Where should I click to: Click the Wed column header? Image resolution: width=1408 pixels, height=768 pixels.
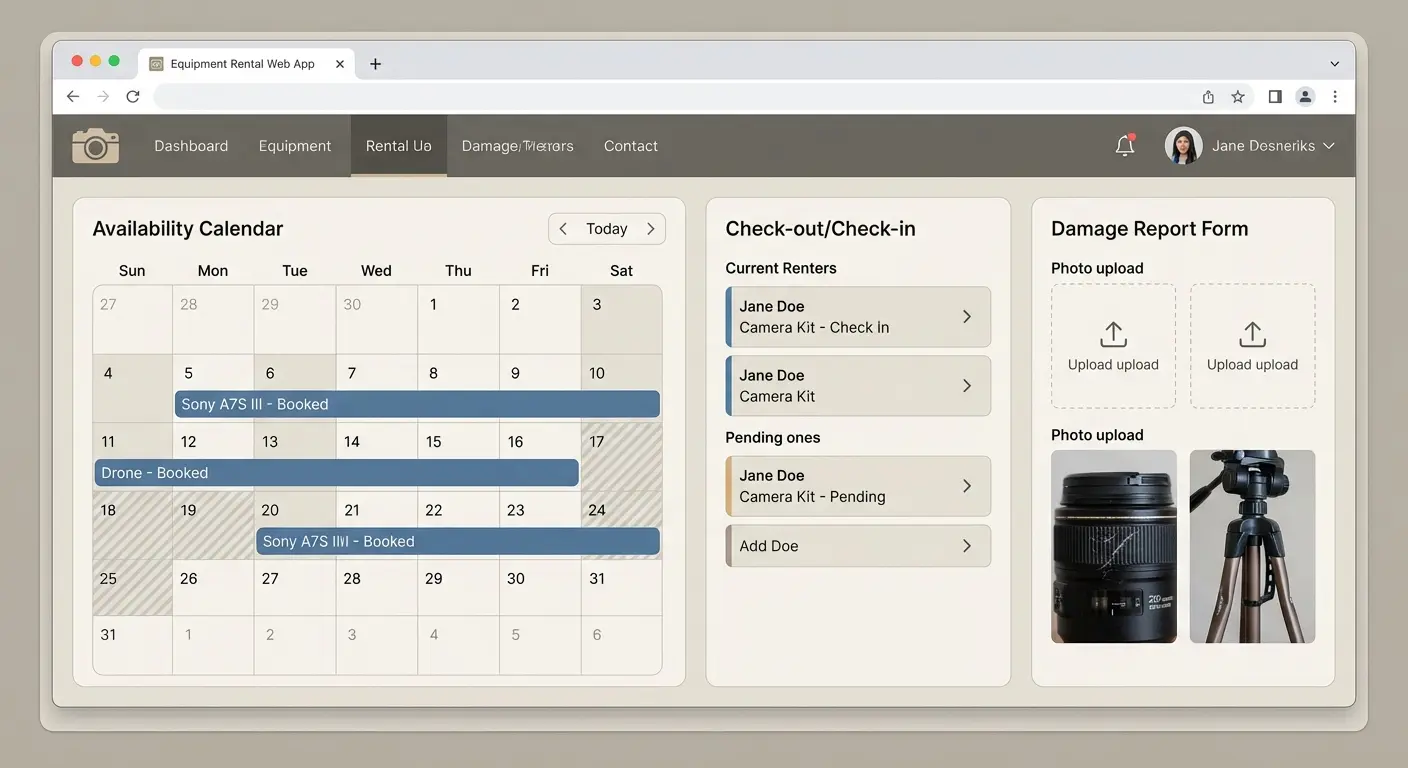coord(376,271)
